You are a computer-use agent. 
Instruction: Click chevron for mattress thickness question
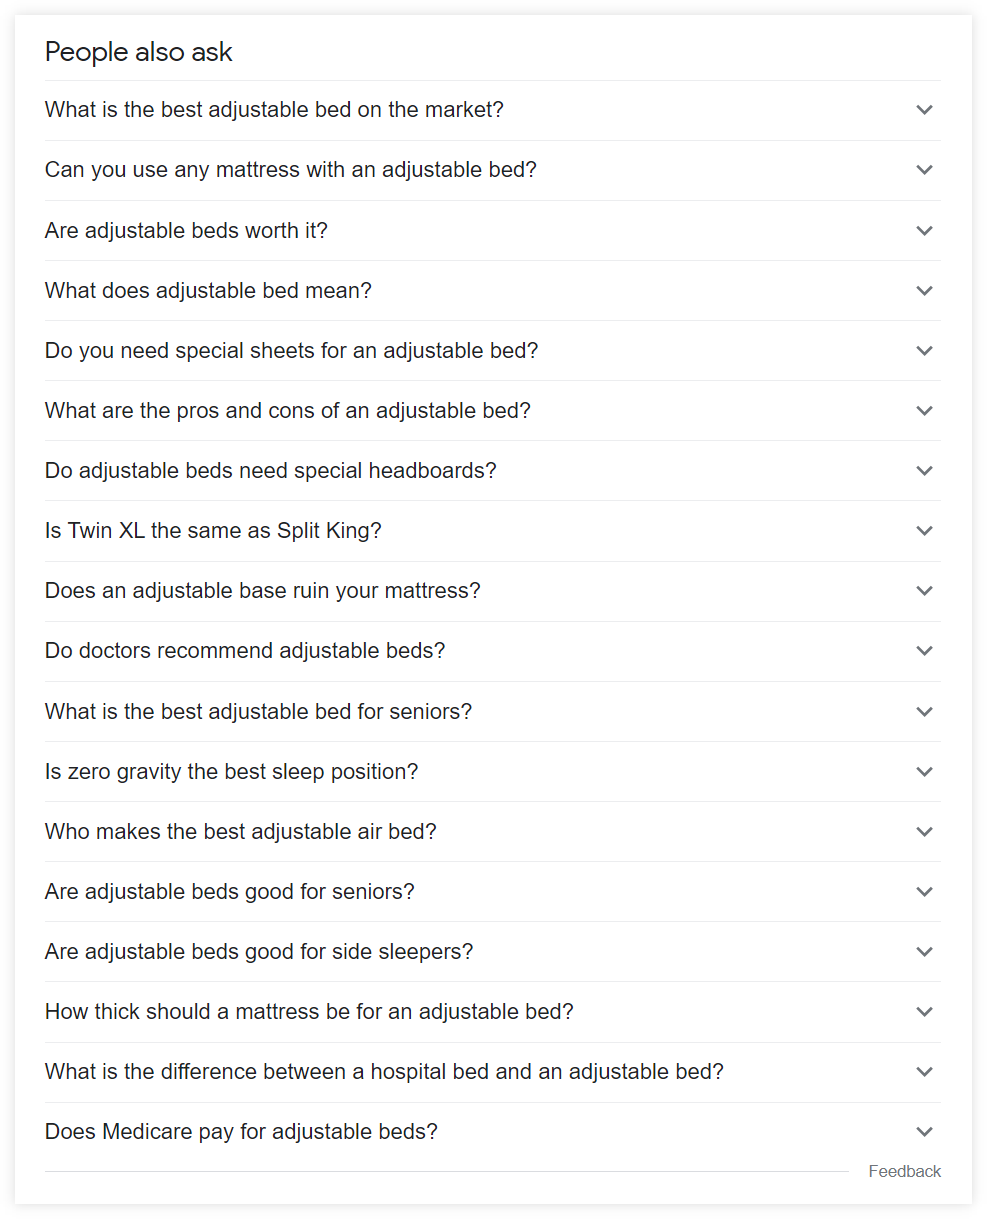click(x=924, y=1012)
